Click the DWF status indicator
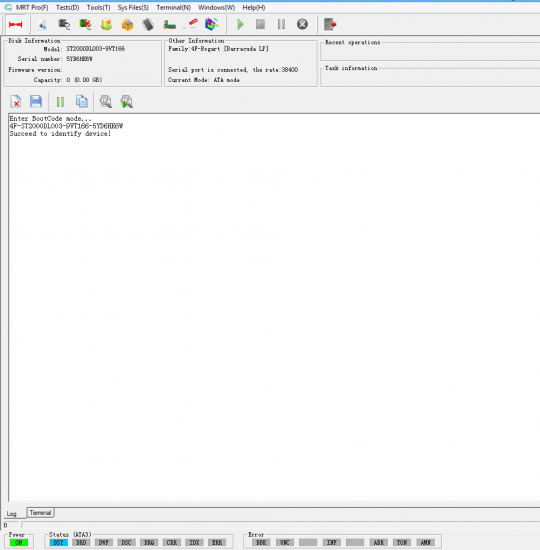540x550 pixels. tap(104, 542)
